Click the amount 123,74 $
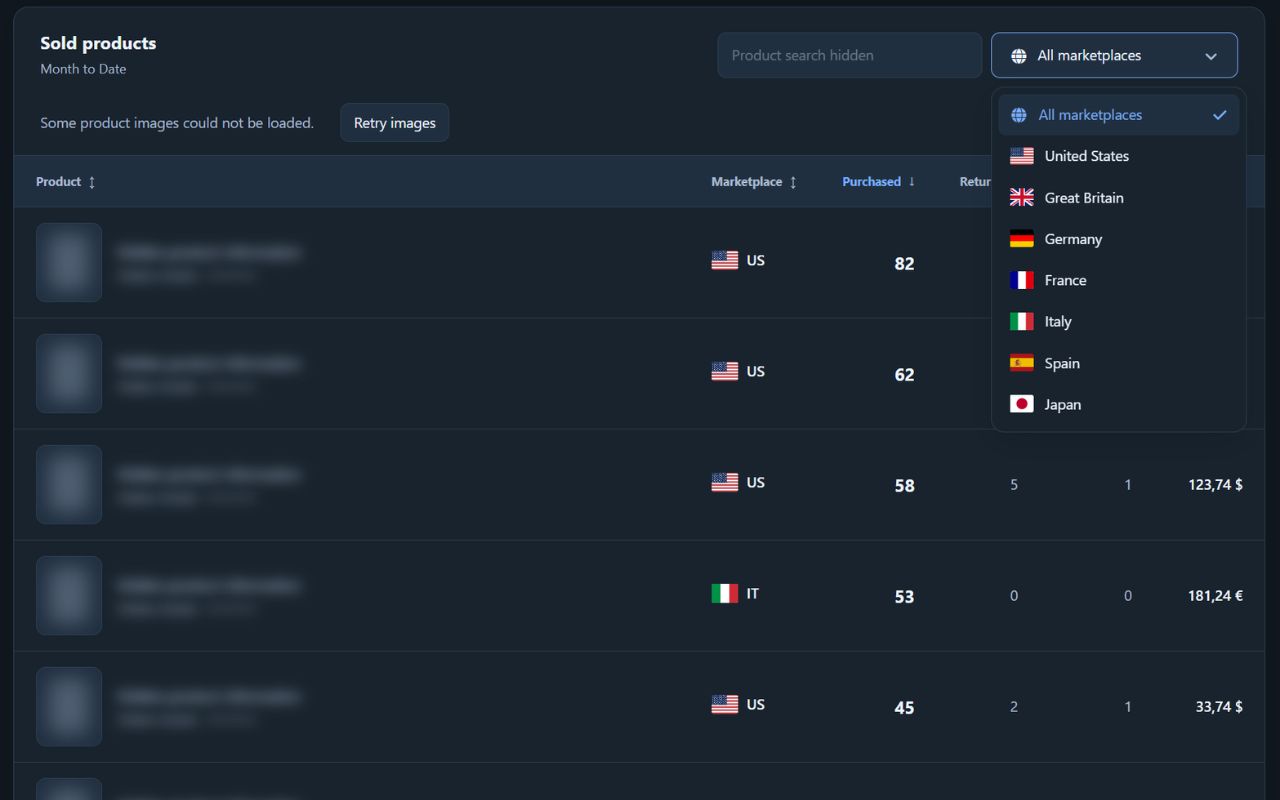Screen dimensions: 1280x800 1215,485
